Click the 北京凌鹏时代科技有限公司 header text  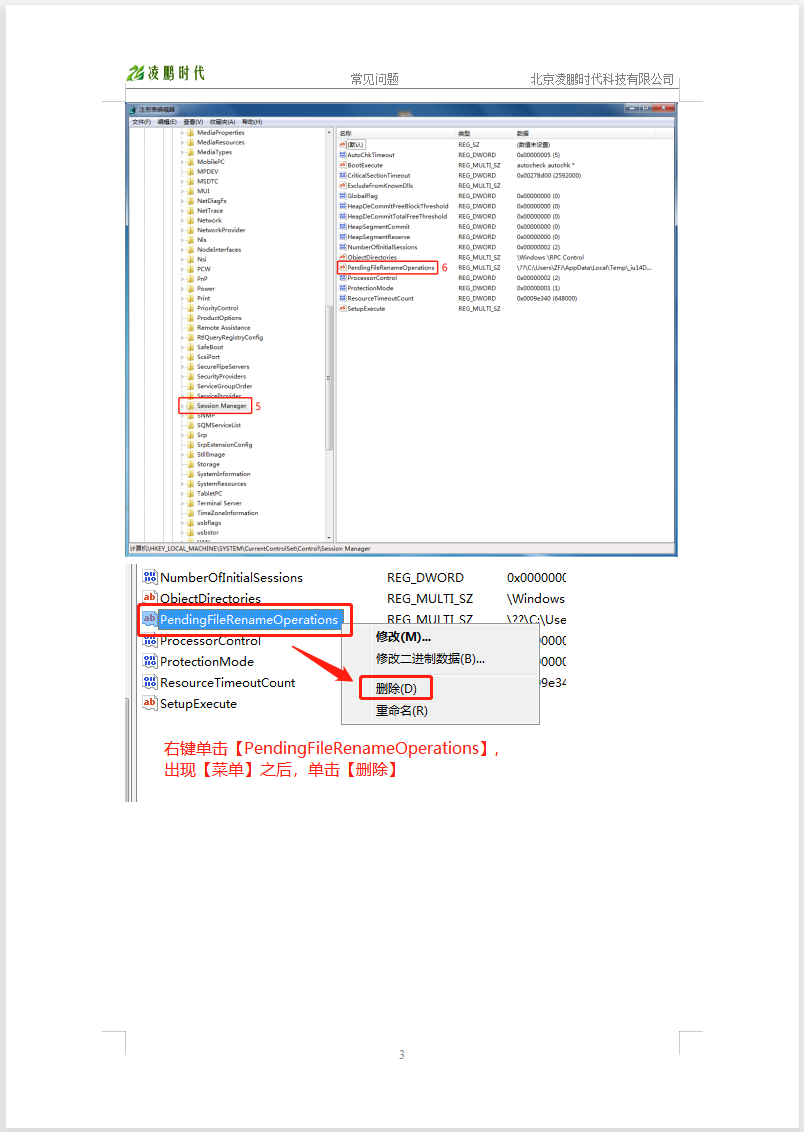[x=602, y=79]
